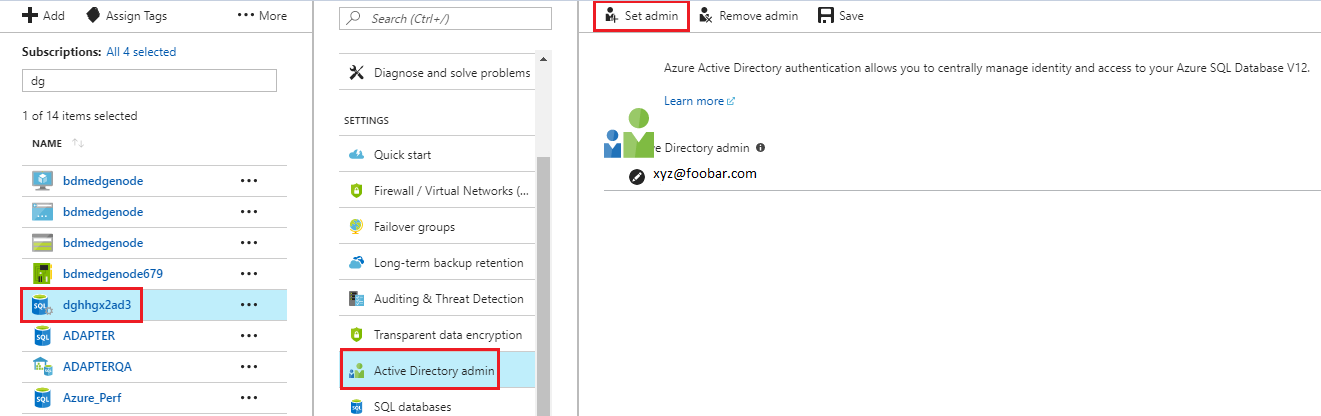
Task: Click the ADAPTER SQL database icon
Action: pyautogui.click(x=42, y=336)
